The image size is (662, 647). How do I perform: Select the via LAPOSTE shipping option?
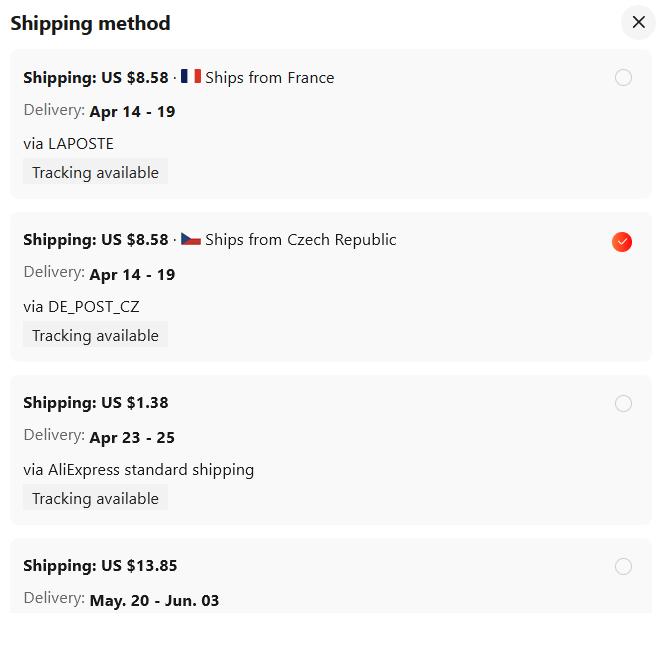(331, 124)
